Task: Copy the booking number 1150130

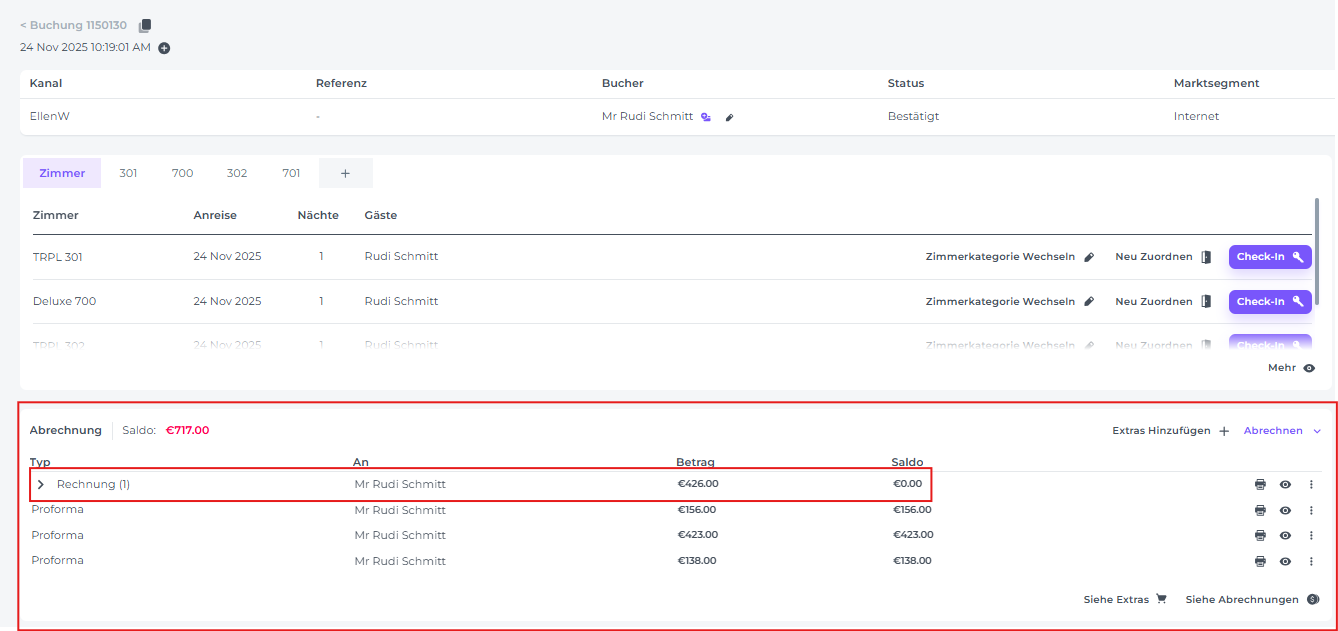Action: [x=145, y=25]
